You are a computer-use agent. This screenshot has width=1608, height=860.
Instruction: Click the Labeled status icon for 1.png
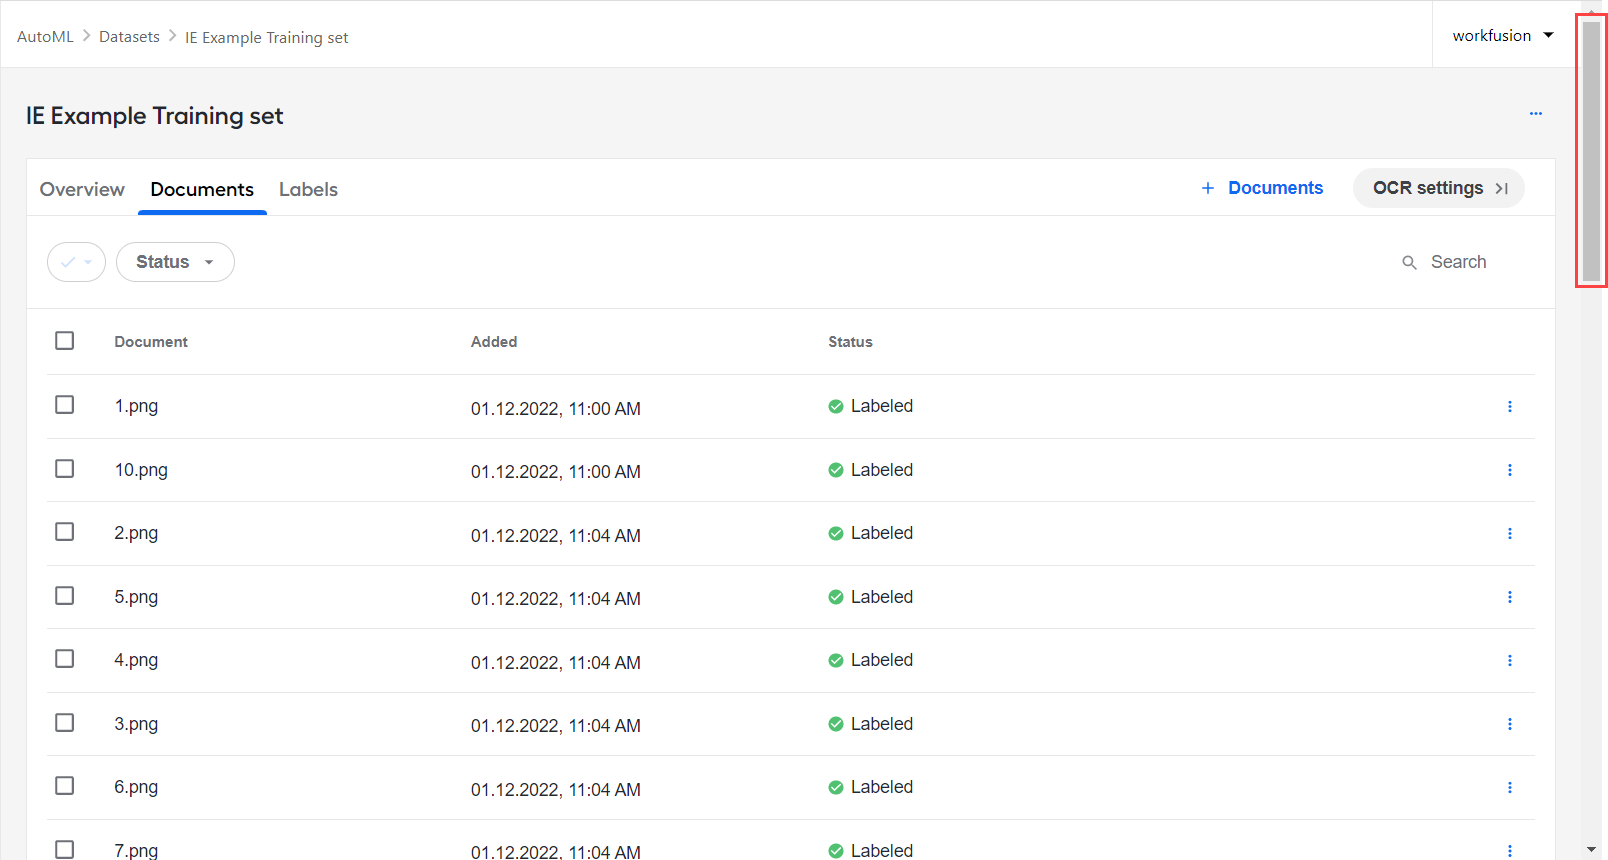click(x=836, y=407)
